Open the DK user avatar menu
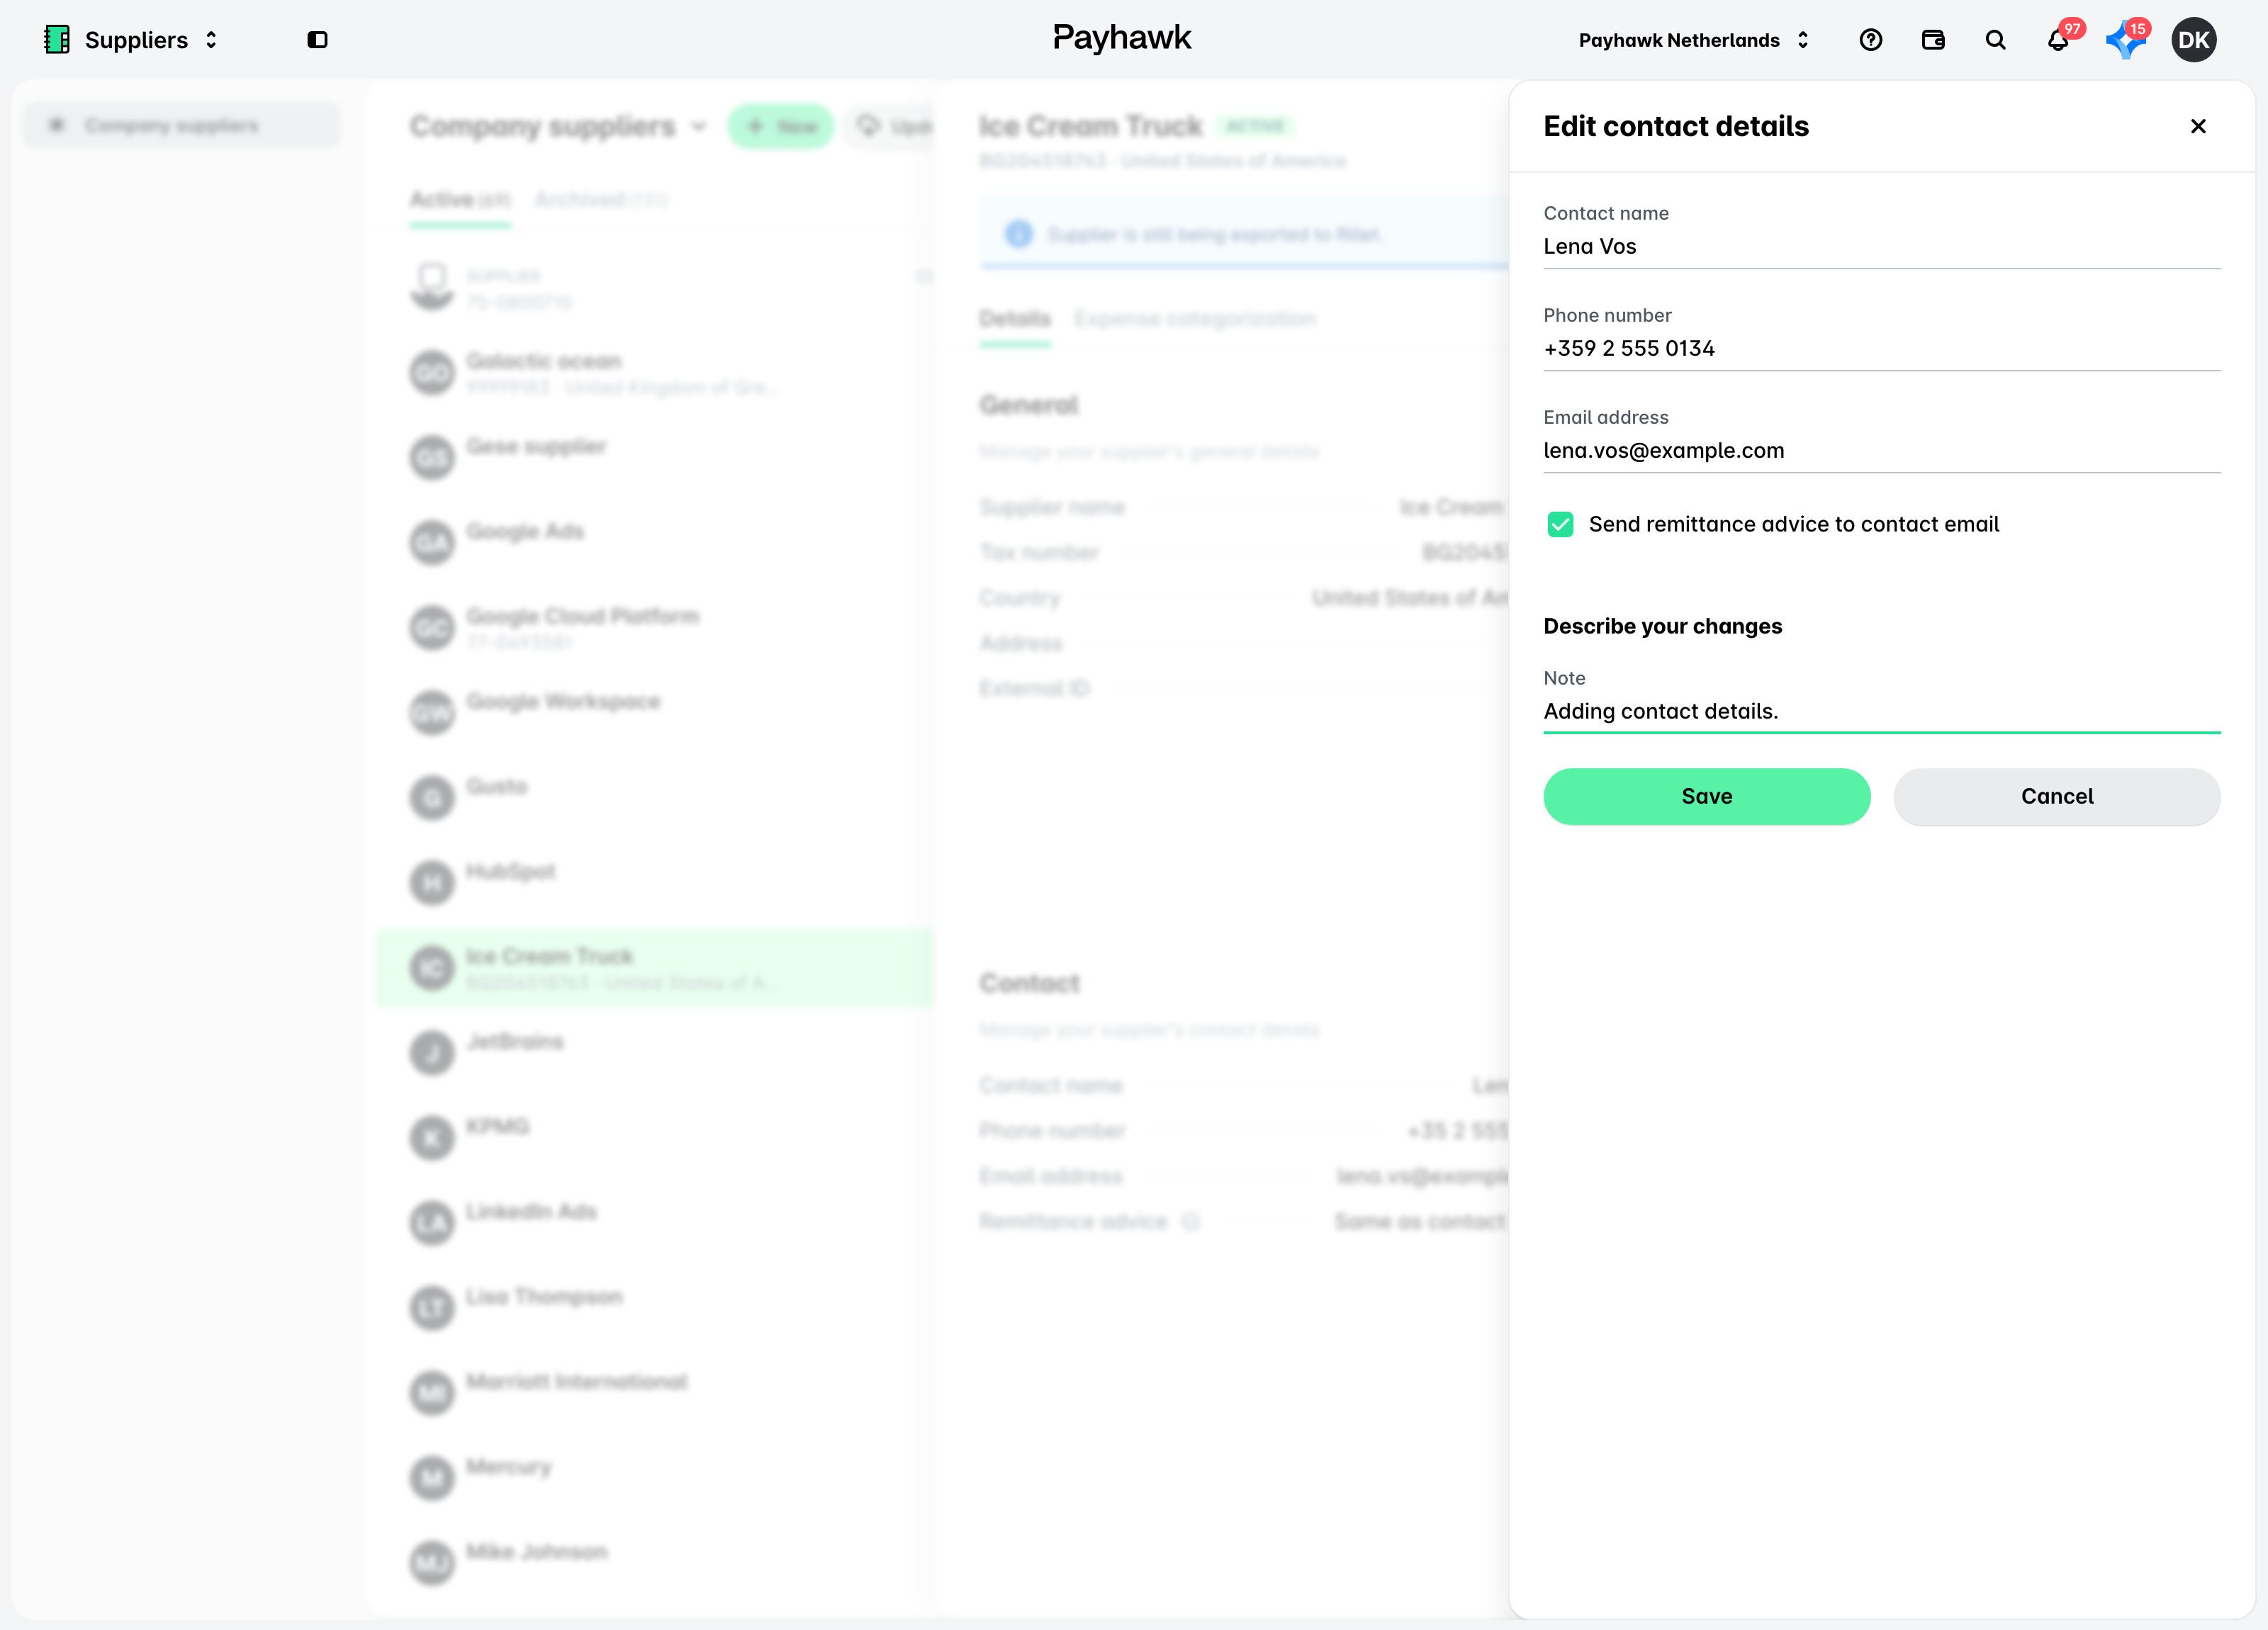Screen dimensions: 2268x1630 tap(2194, 40)
